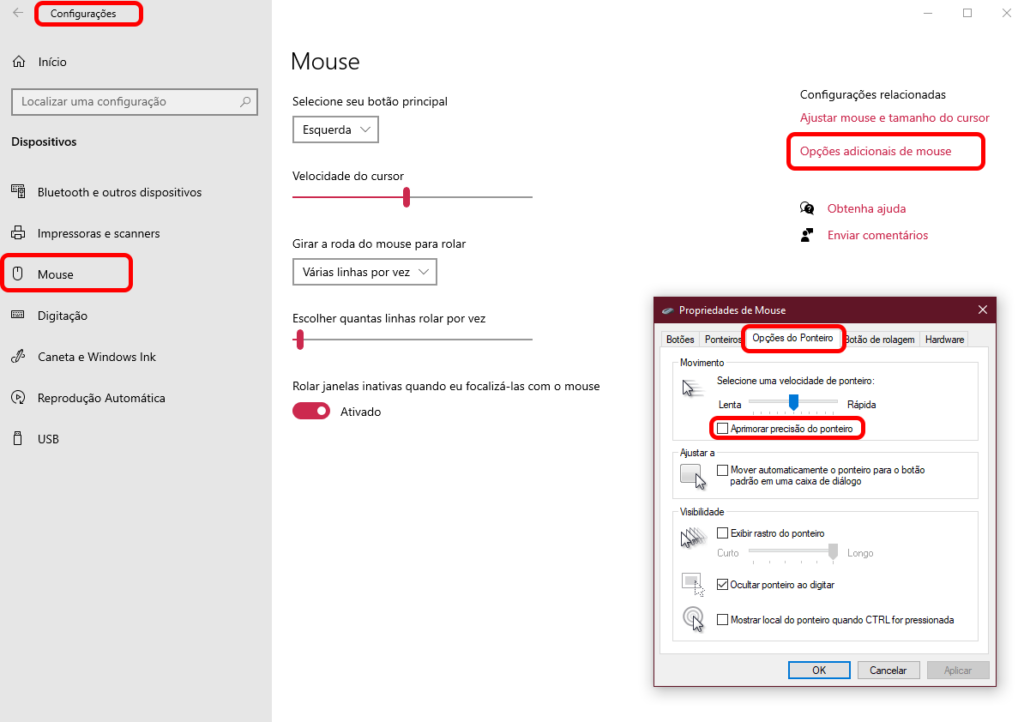This screenshot has width=1024, height=722.
Task: Click the Bluetooth e outros dispositivos icon
Action: (19, 192)
